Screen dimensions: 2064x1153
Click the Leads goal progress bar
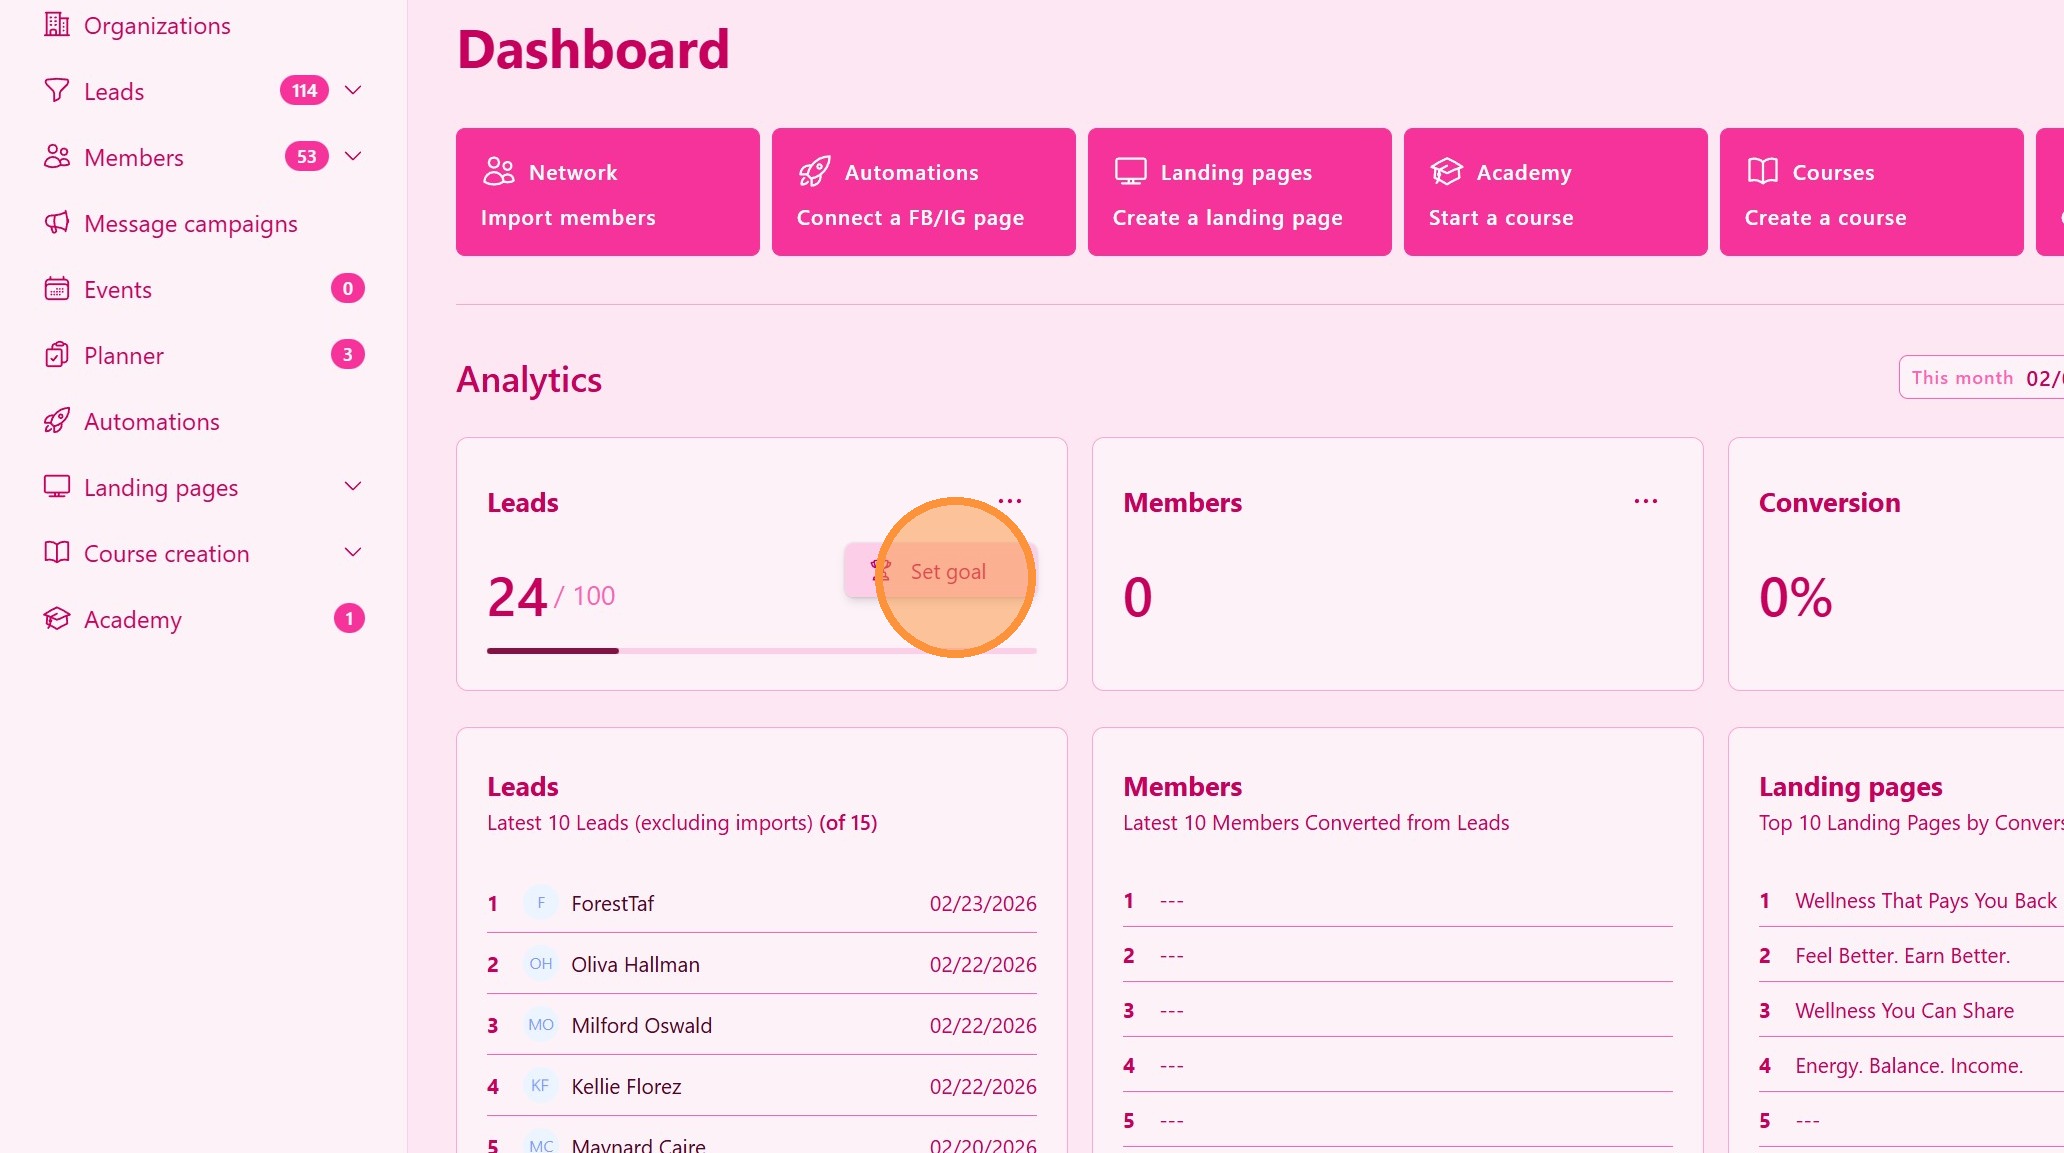pos(761,651)
